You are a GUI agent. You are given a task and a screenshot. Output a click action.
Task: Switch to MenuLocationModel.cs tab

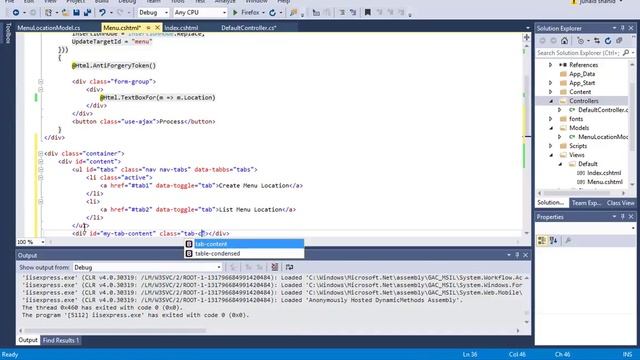pos(49,28)
